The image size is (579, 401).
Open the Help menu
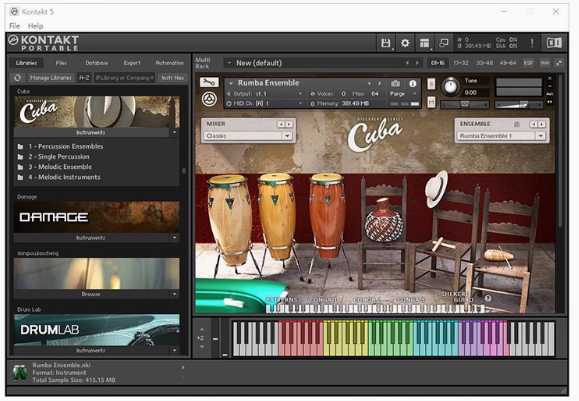coord(35,26)
